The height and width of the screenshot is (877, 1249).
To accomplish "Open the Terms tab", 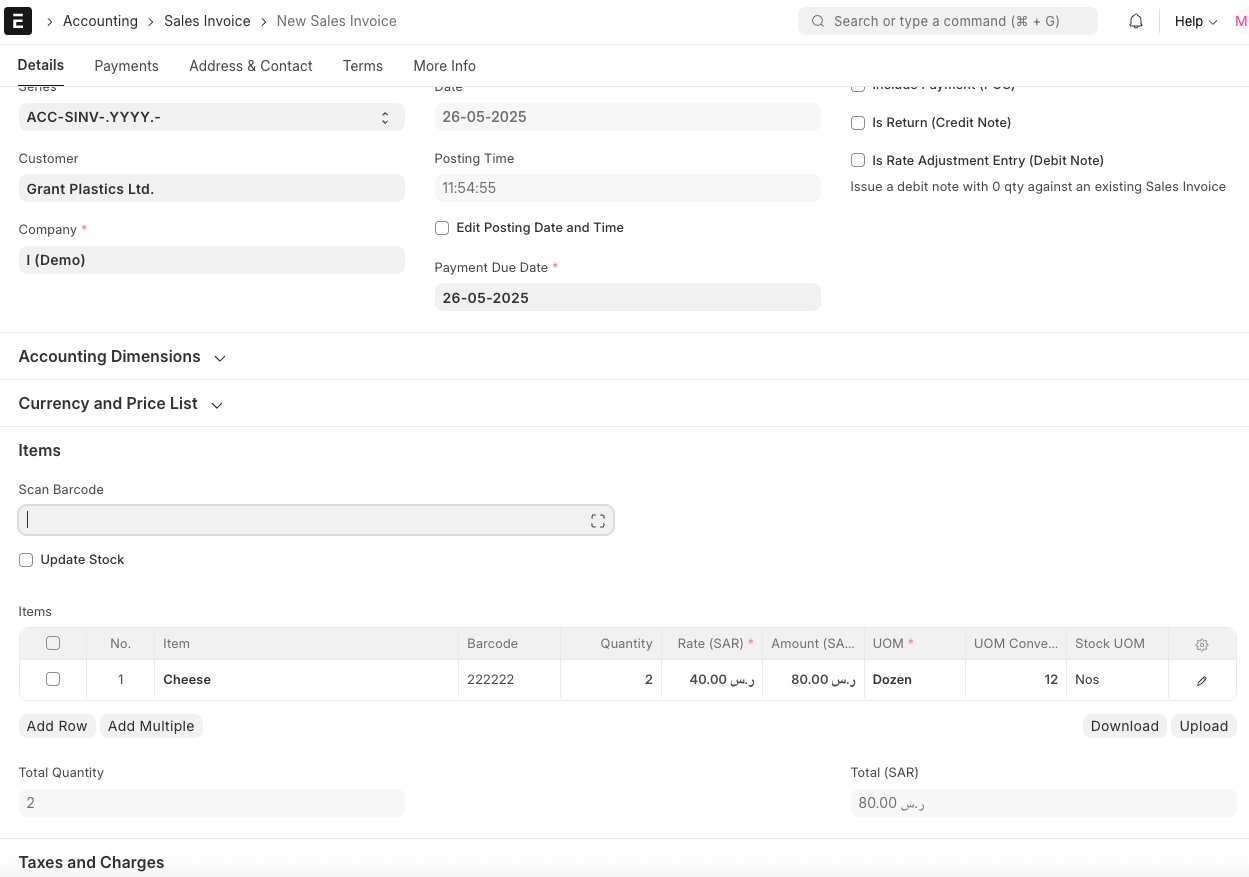I will [363, 66].
